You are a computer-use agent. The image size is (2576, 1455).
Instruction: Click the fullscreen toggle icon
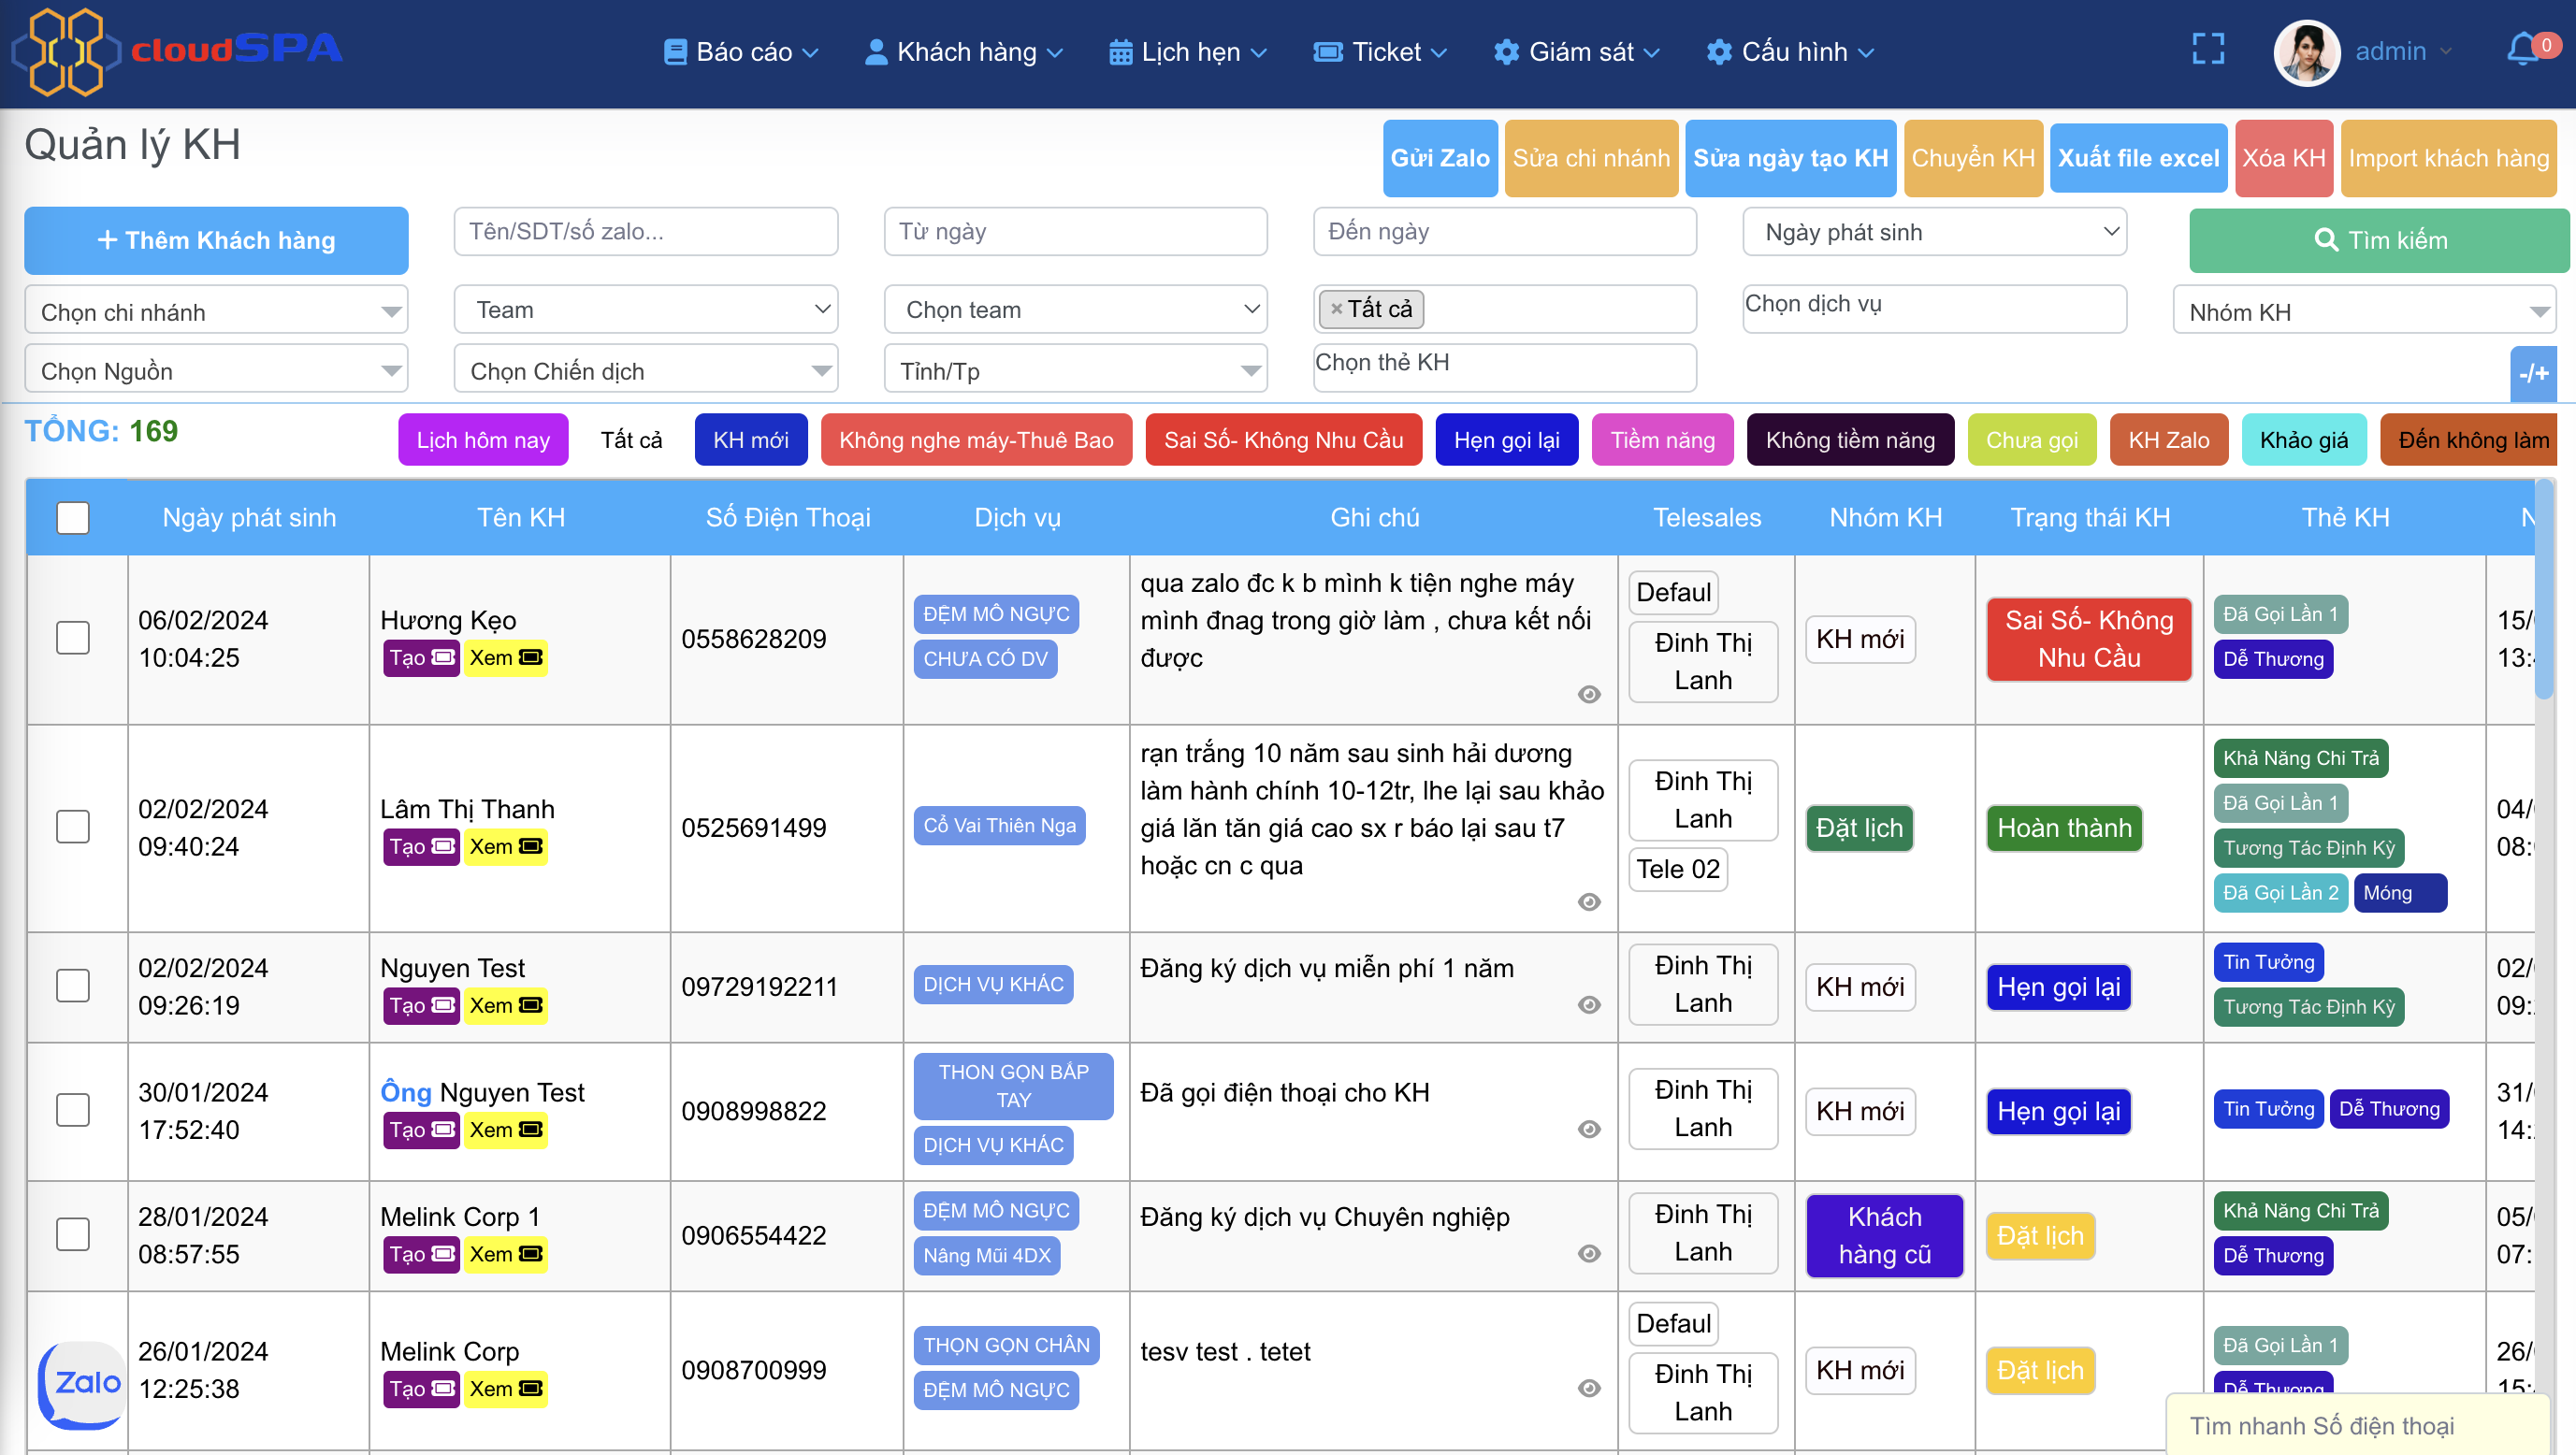point(2207,50)
